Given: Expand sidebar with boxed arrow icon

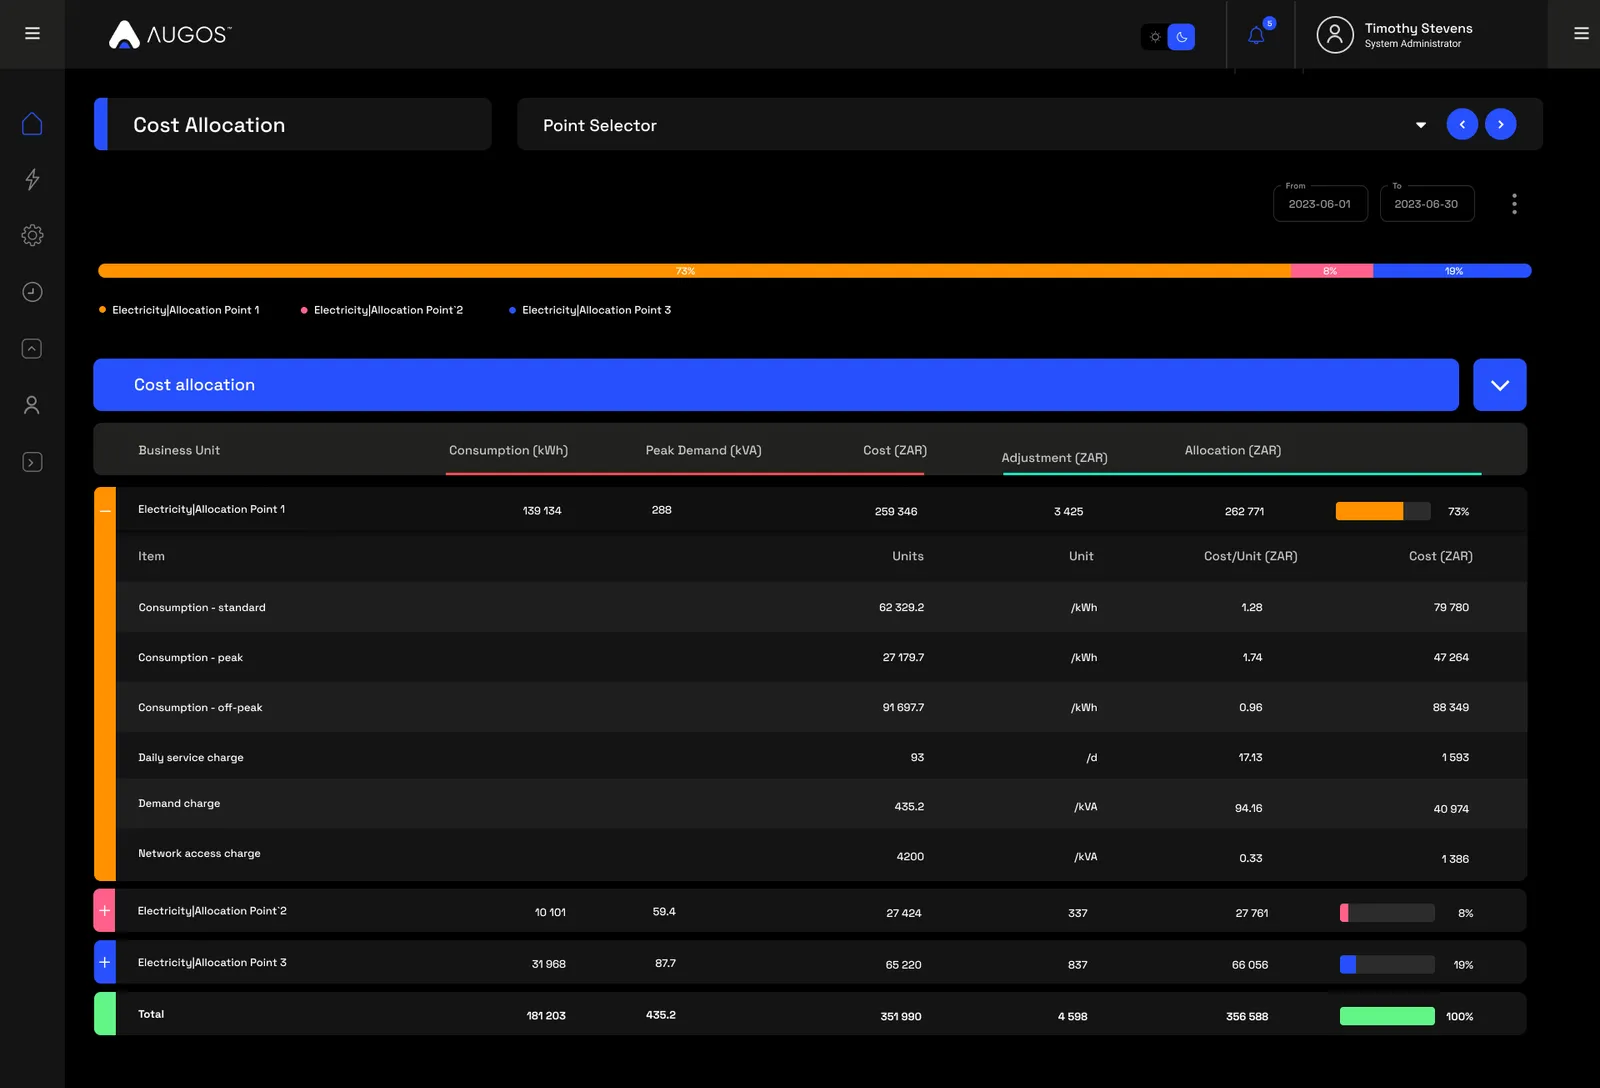Looking at the screenshot, I should 32,462.
